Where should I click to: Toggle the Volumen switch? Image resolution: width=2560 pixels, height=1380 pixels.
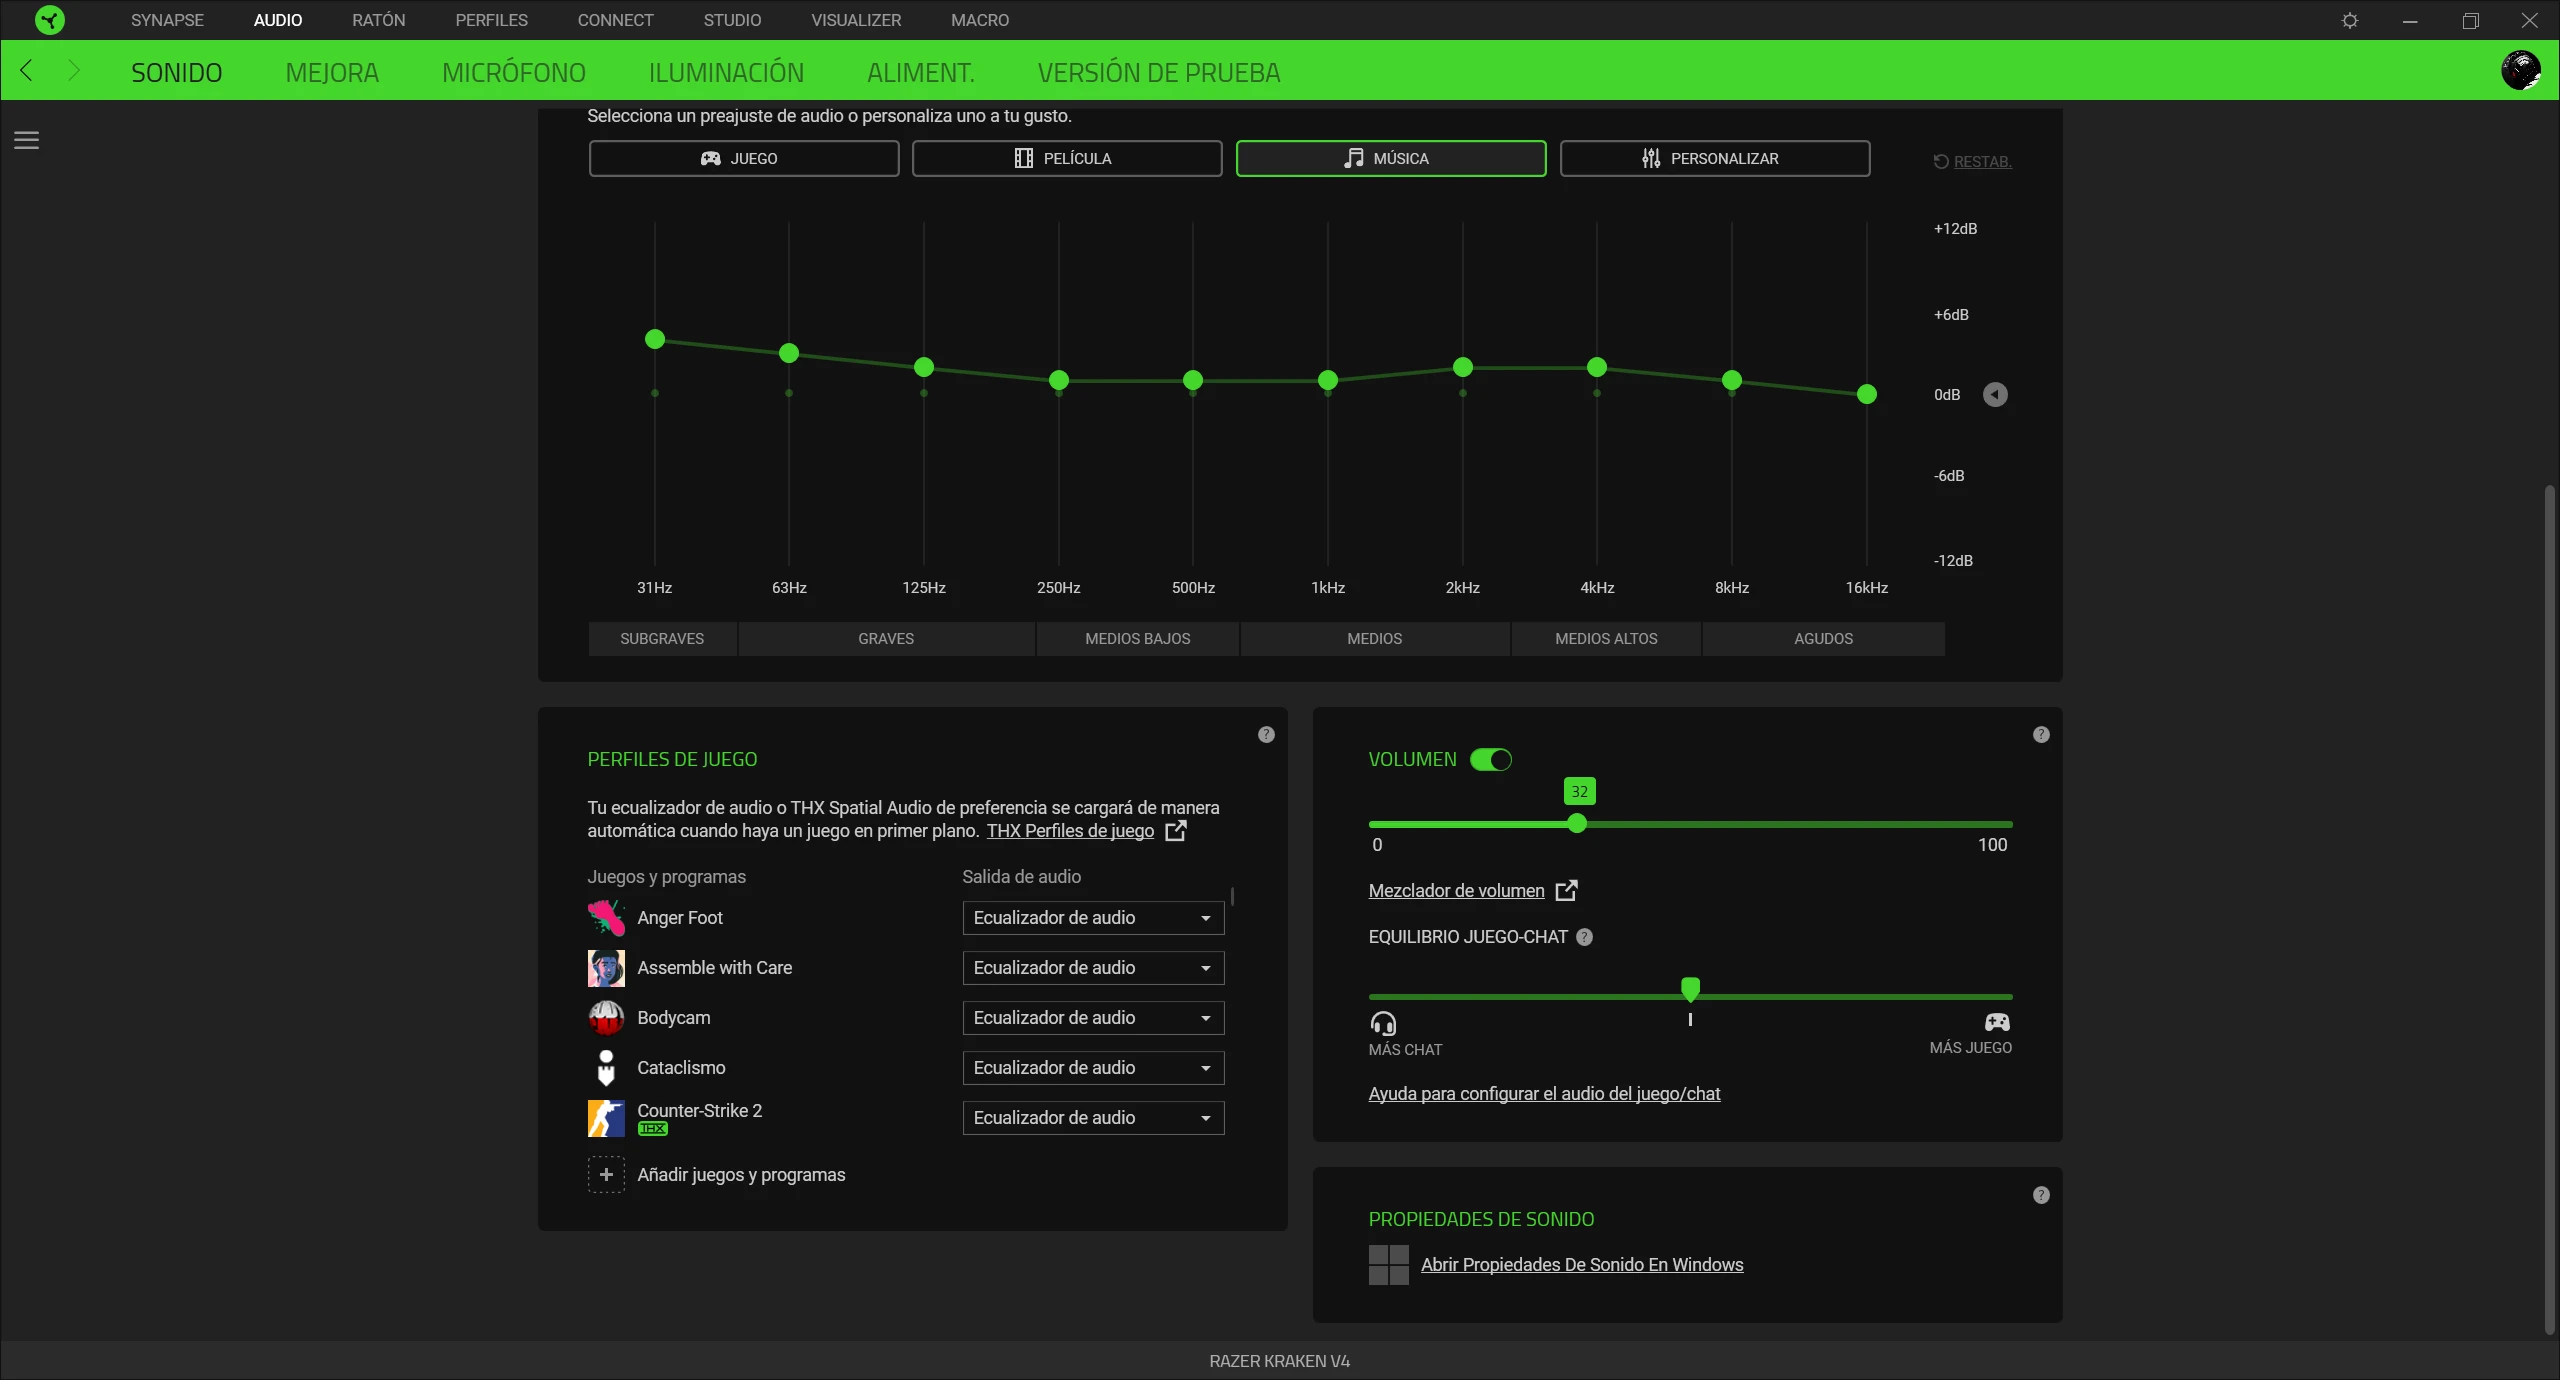click(1491, 759)
